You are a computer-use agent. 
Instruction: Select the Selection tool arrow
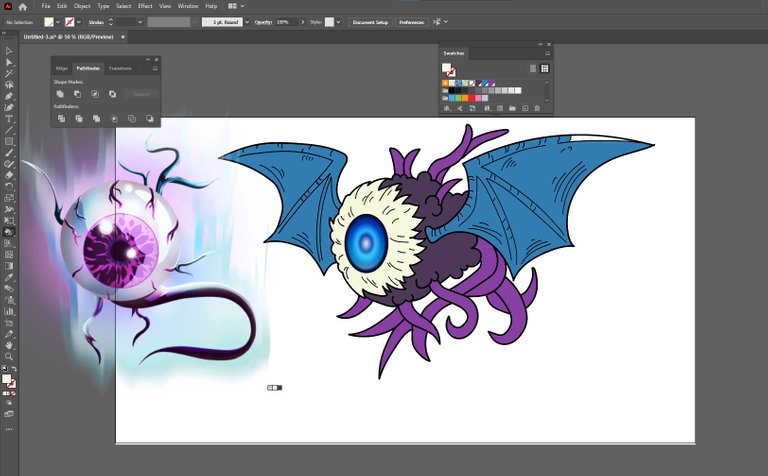(x=9, y=51)
